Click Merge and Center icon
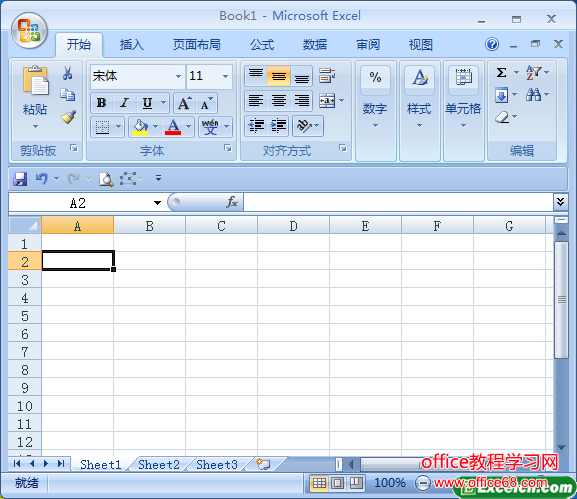Image resolution: width=577 pixels, height=499 pixels. (x=327, y=100)
